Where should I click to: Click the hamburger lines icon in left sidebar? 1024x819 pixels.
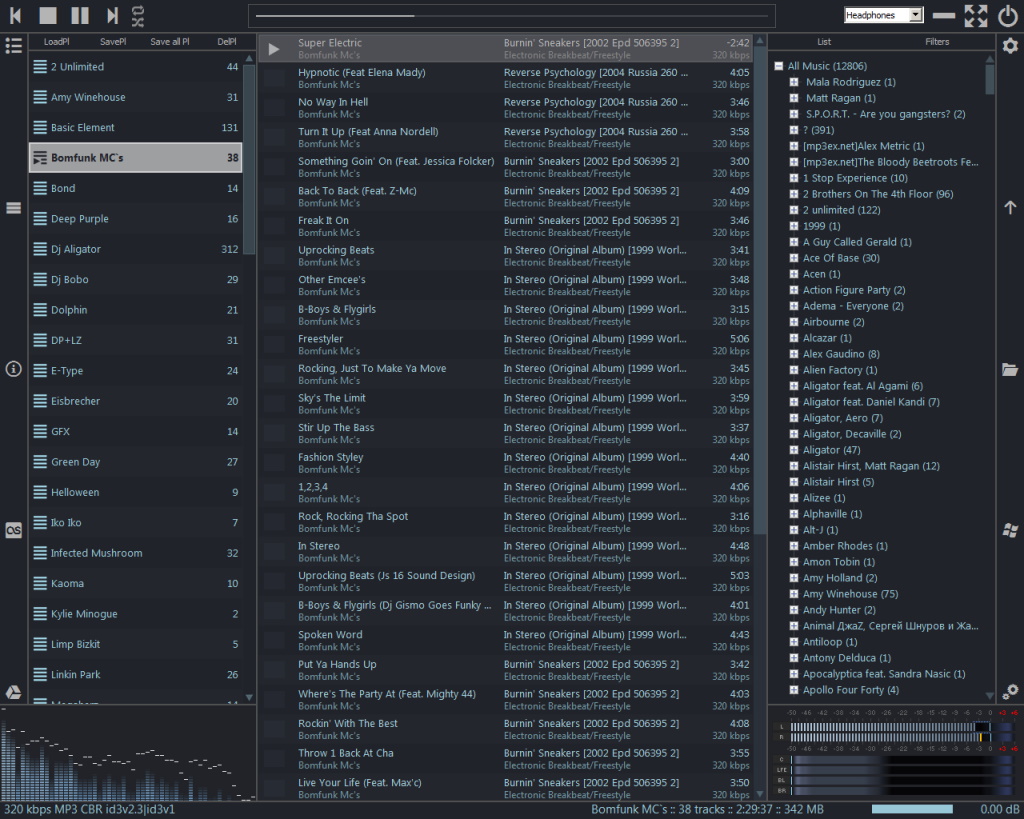coord(13,208)
